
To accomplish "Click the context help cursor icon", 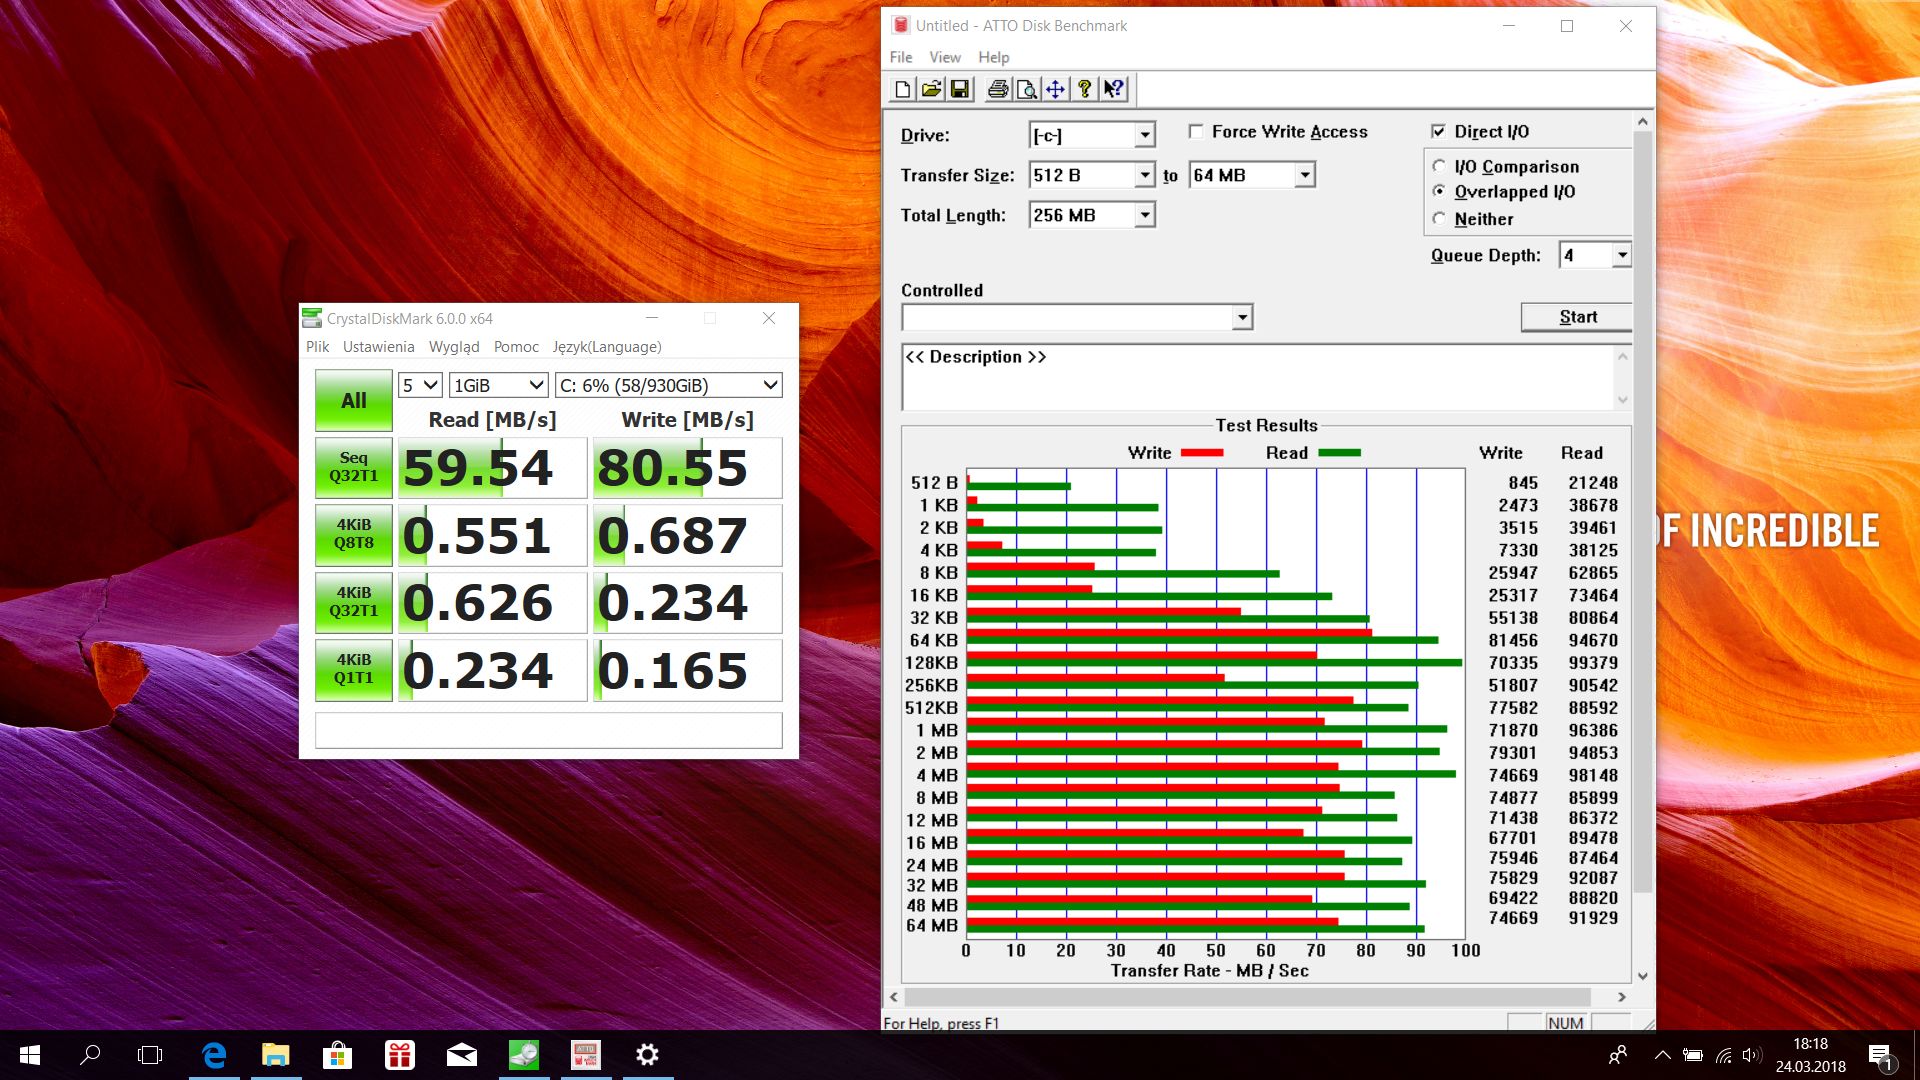I will 1113,90.
